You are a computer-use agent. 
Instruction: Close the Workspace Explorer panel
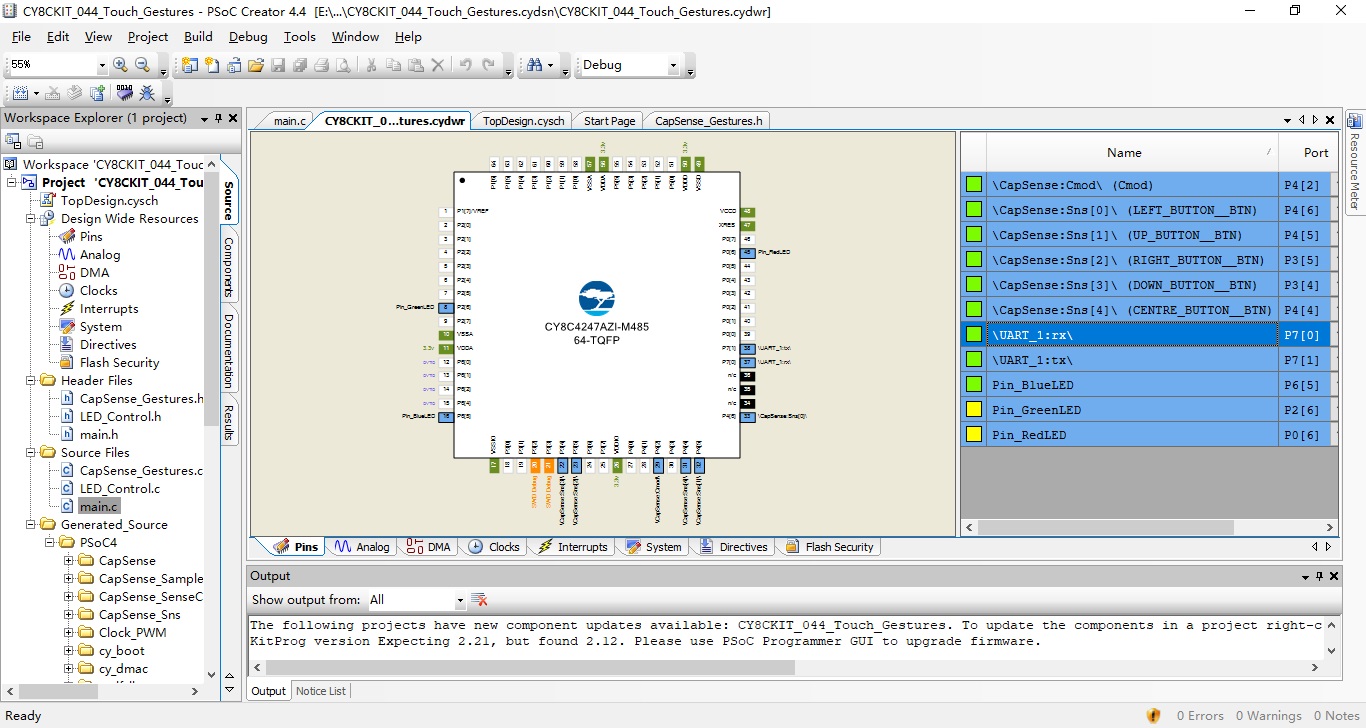tap(233, 118)
